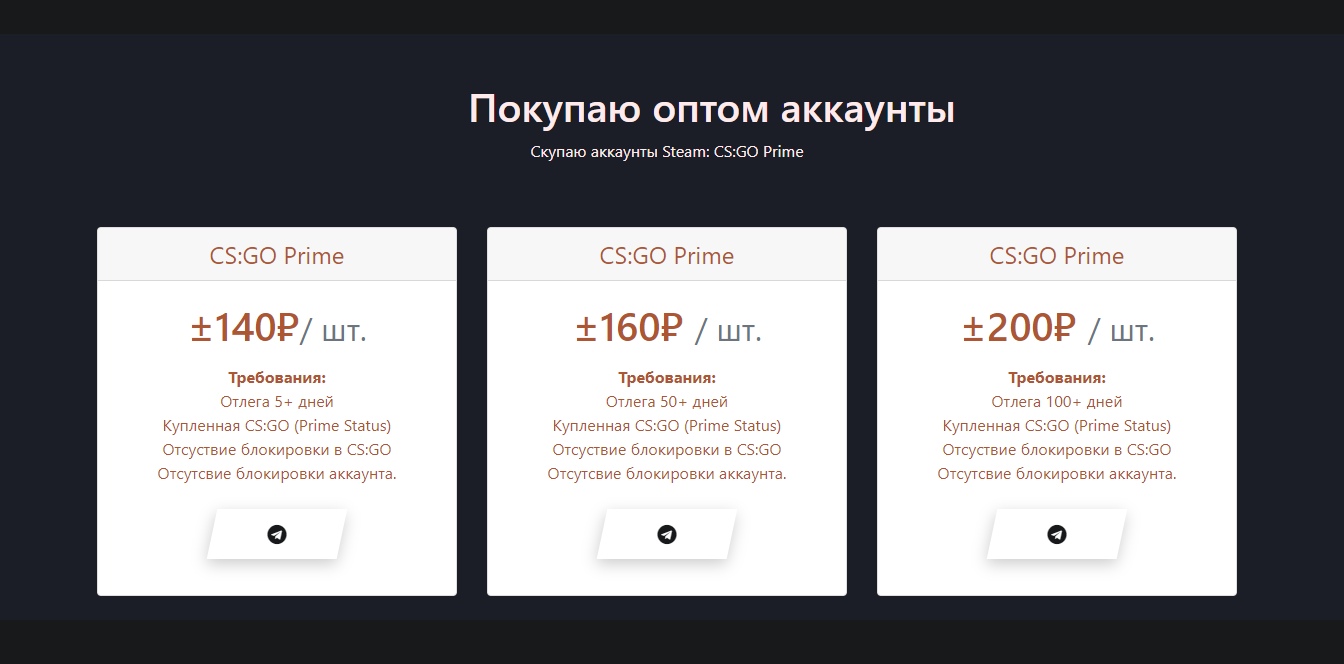Click the "Отлега 5+ дней" requirement
The height and width of the screenshot is (664, 1344).
[277, 402]
